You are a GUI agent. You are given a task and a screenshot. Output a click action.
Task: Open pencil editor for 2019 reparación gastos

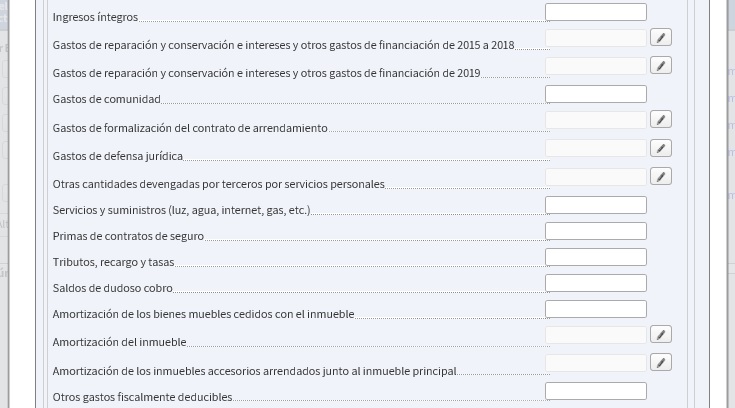click(660, 66)
